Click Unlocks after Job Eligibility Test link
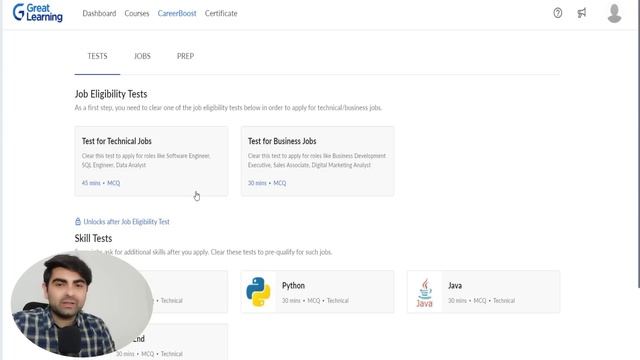 pyautogui.click(x=126, y=222)
